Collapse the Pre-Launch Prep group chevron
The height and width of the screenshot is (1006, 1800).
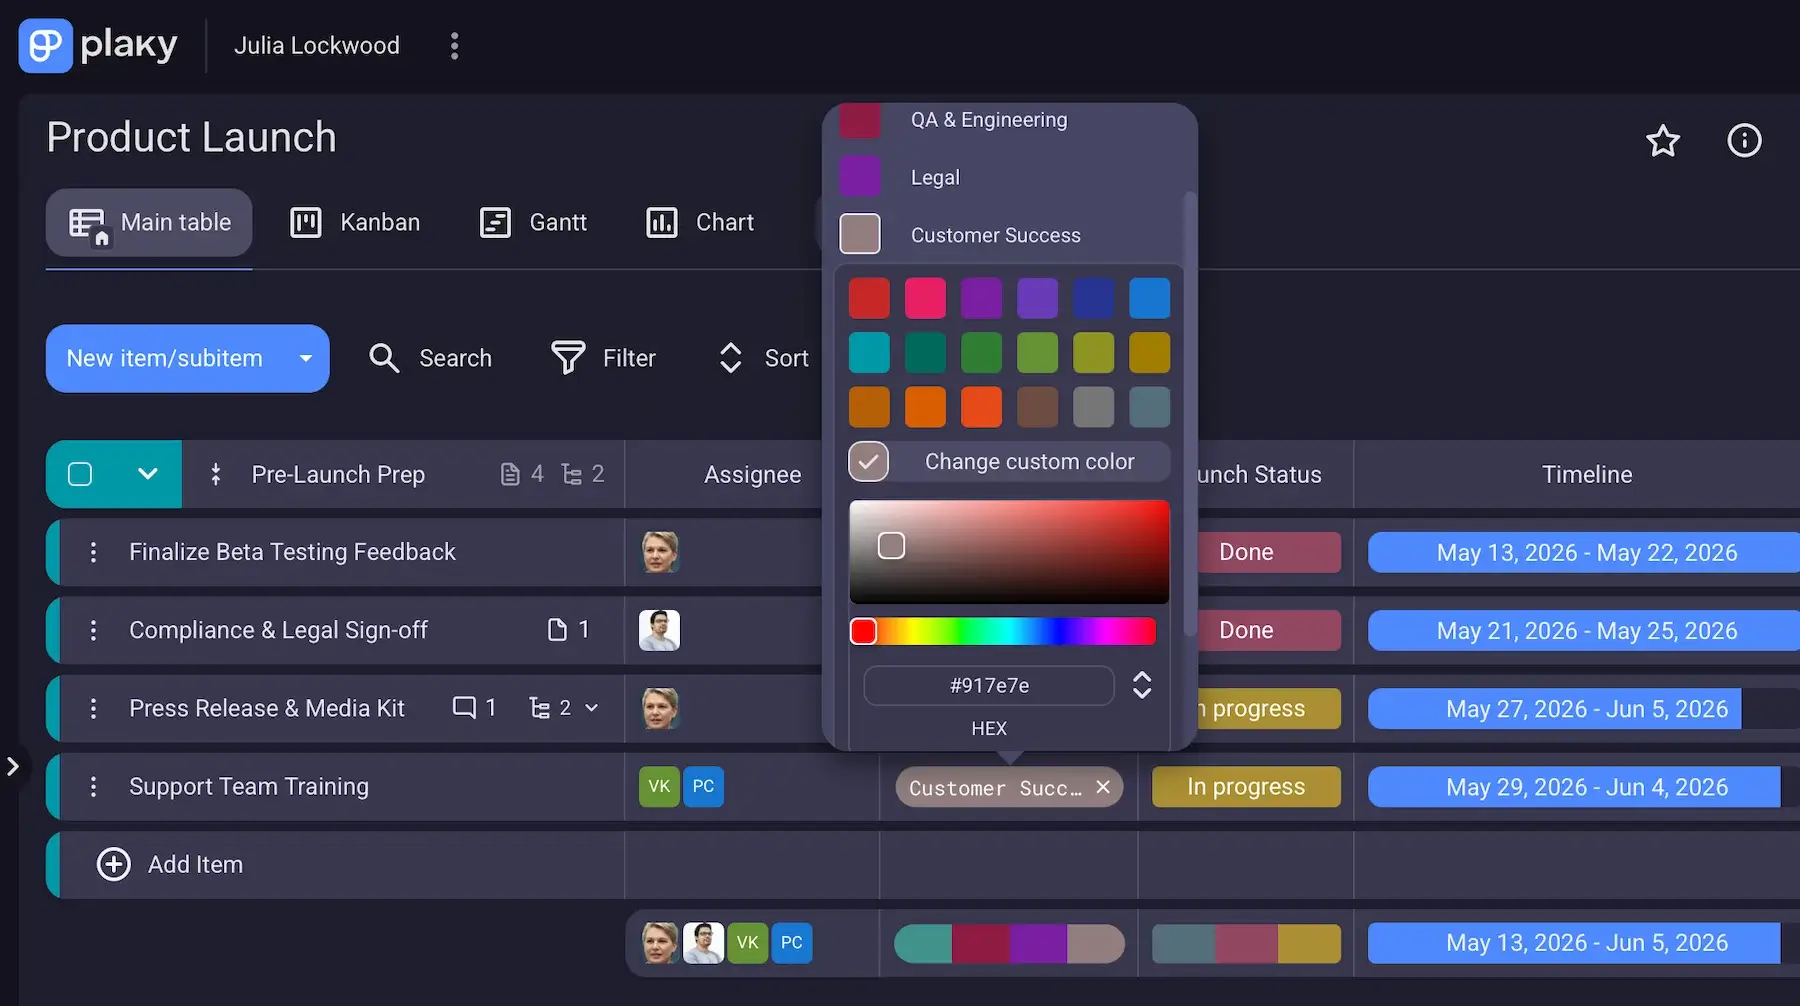pos(147,474)
